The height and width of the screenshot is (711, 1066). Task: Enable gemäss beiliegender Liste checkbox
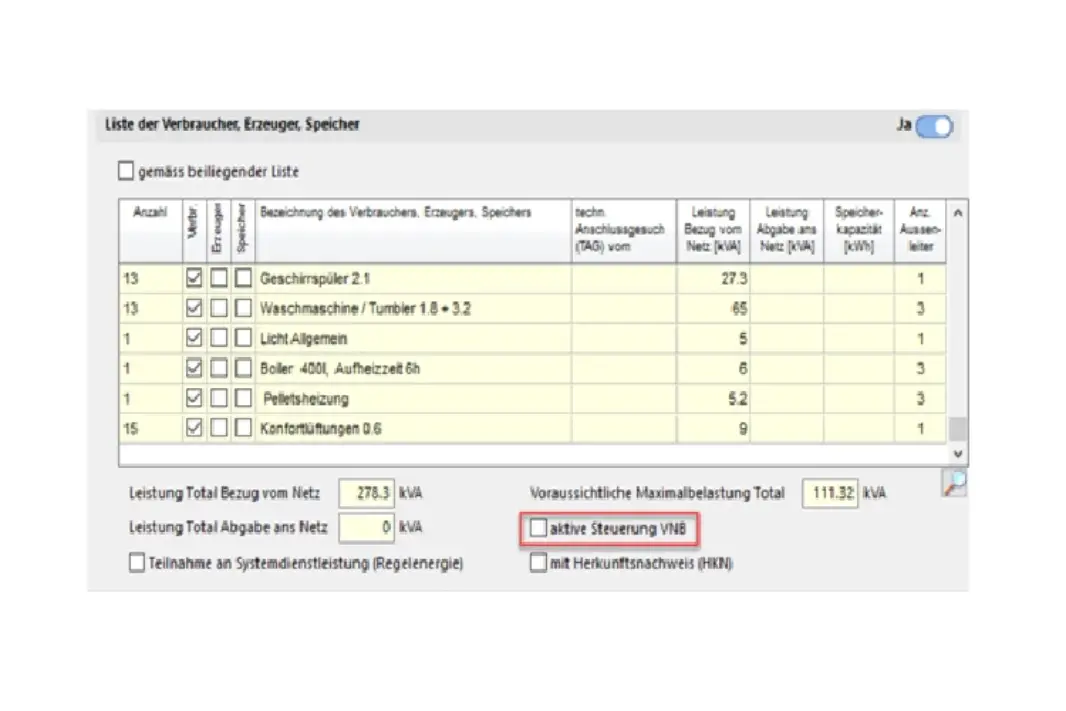126,172
